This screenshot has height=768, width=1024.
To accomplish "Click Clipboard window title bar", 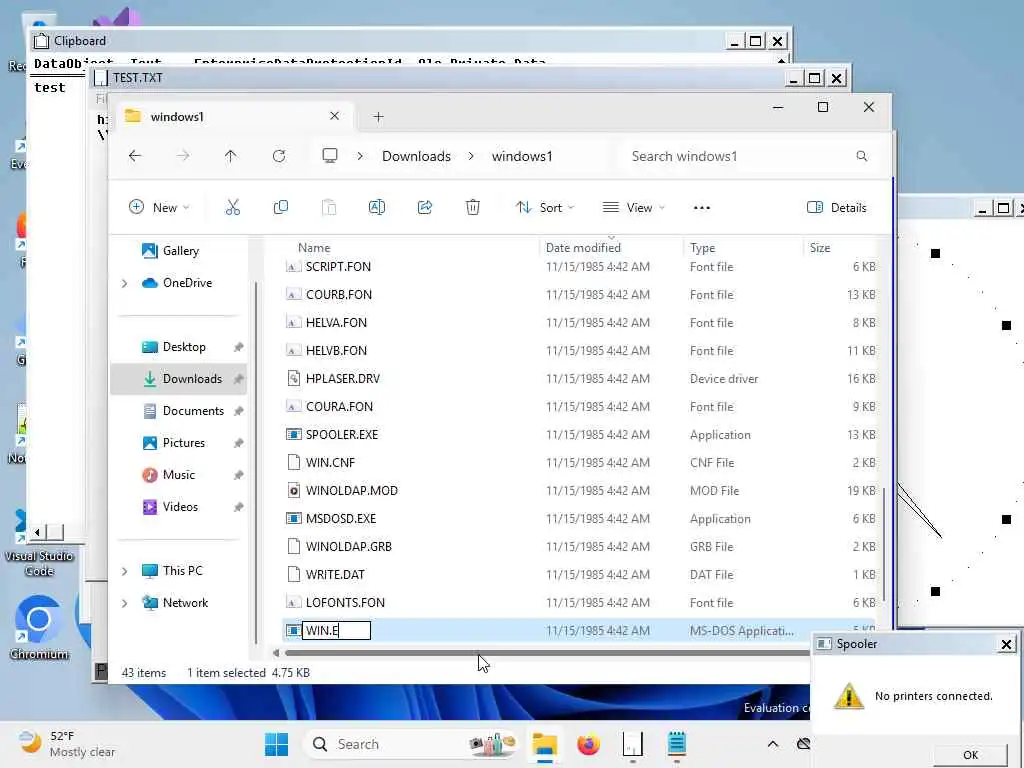I will pyautogui.click(x=379, y=41).
